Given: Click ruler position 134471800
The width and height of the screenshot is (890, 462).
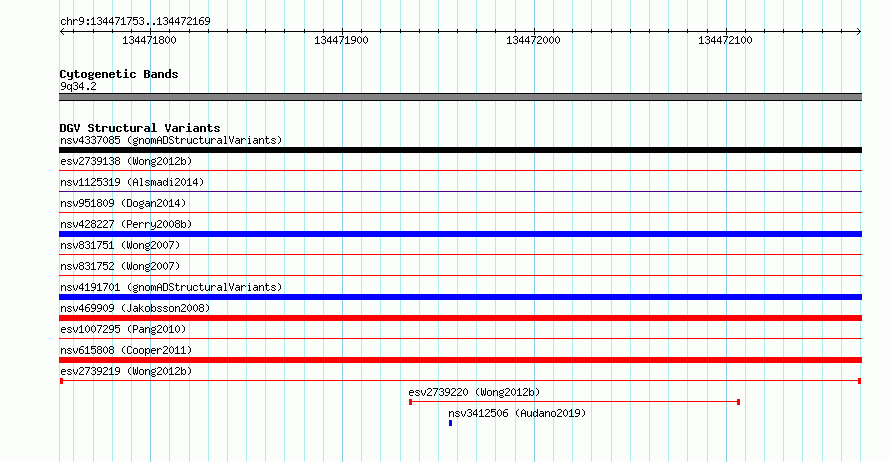Looking at the screenshot, I should (x=149, y=40).
